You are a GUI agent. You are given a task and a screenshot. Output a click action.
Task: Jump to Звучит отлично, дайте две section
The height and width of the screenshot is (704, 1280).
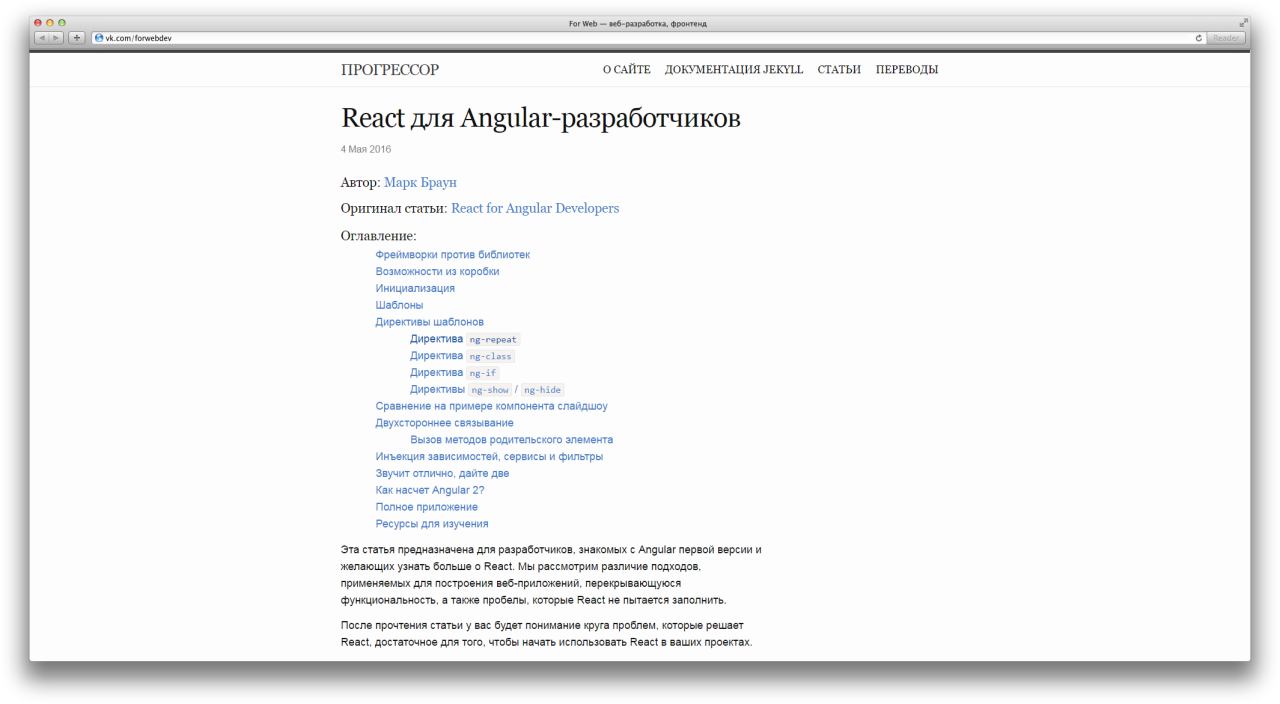[442, 473]
